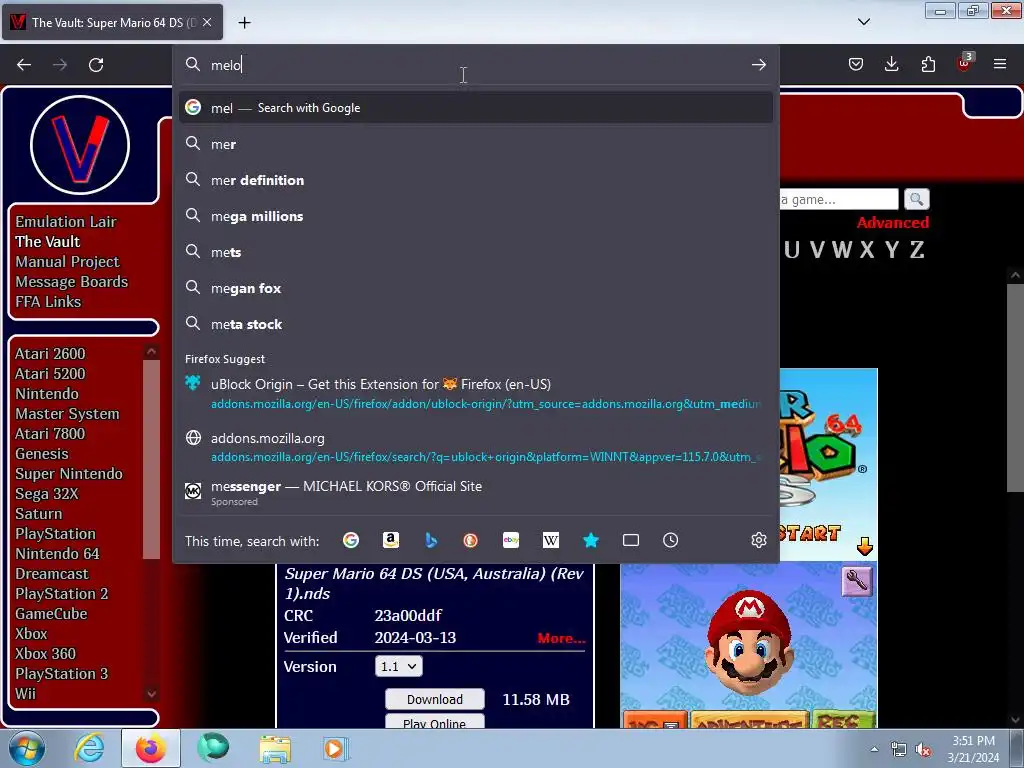
Task: Click the Emulation Lair logo
Action: (80, 144)
